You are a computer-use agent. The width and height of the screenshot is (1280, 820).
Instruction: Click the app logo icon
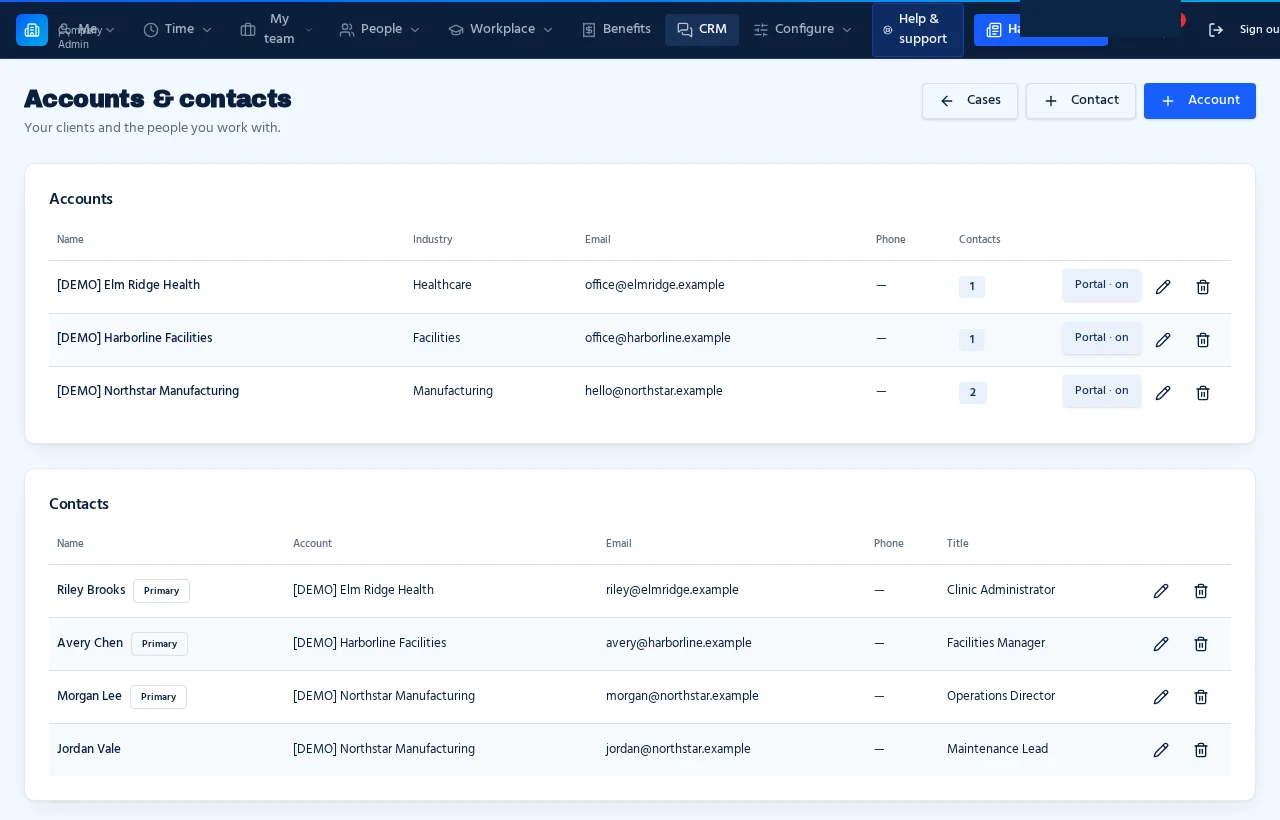[x=32, y=30]
